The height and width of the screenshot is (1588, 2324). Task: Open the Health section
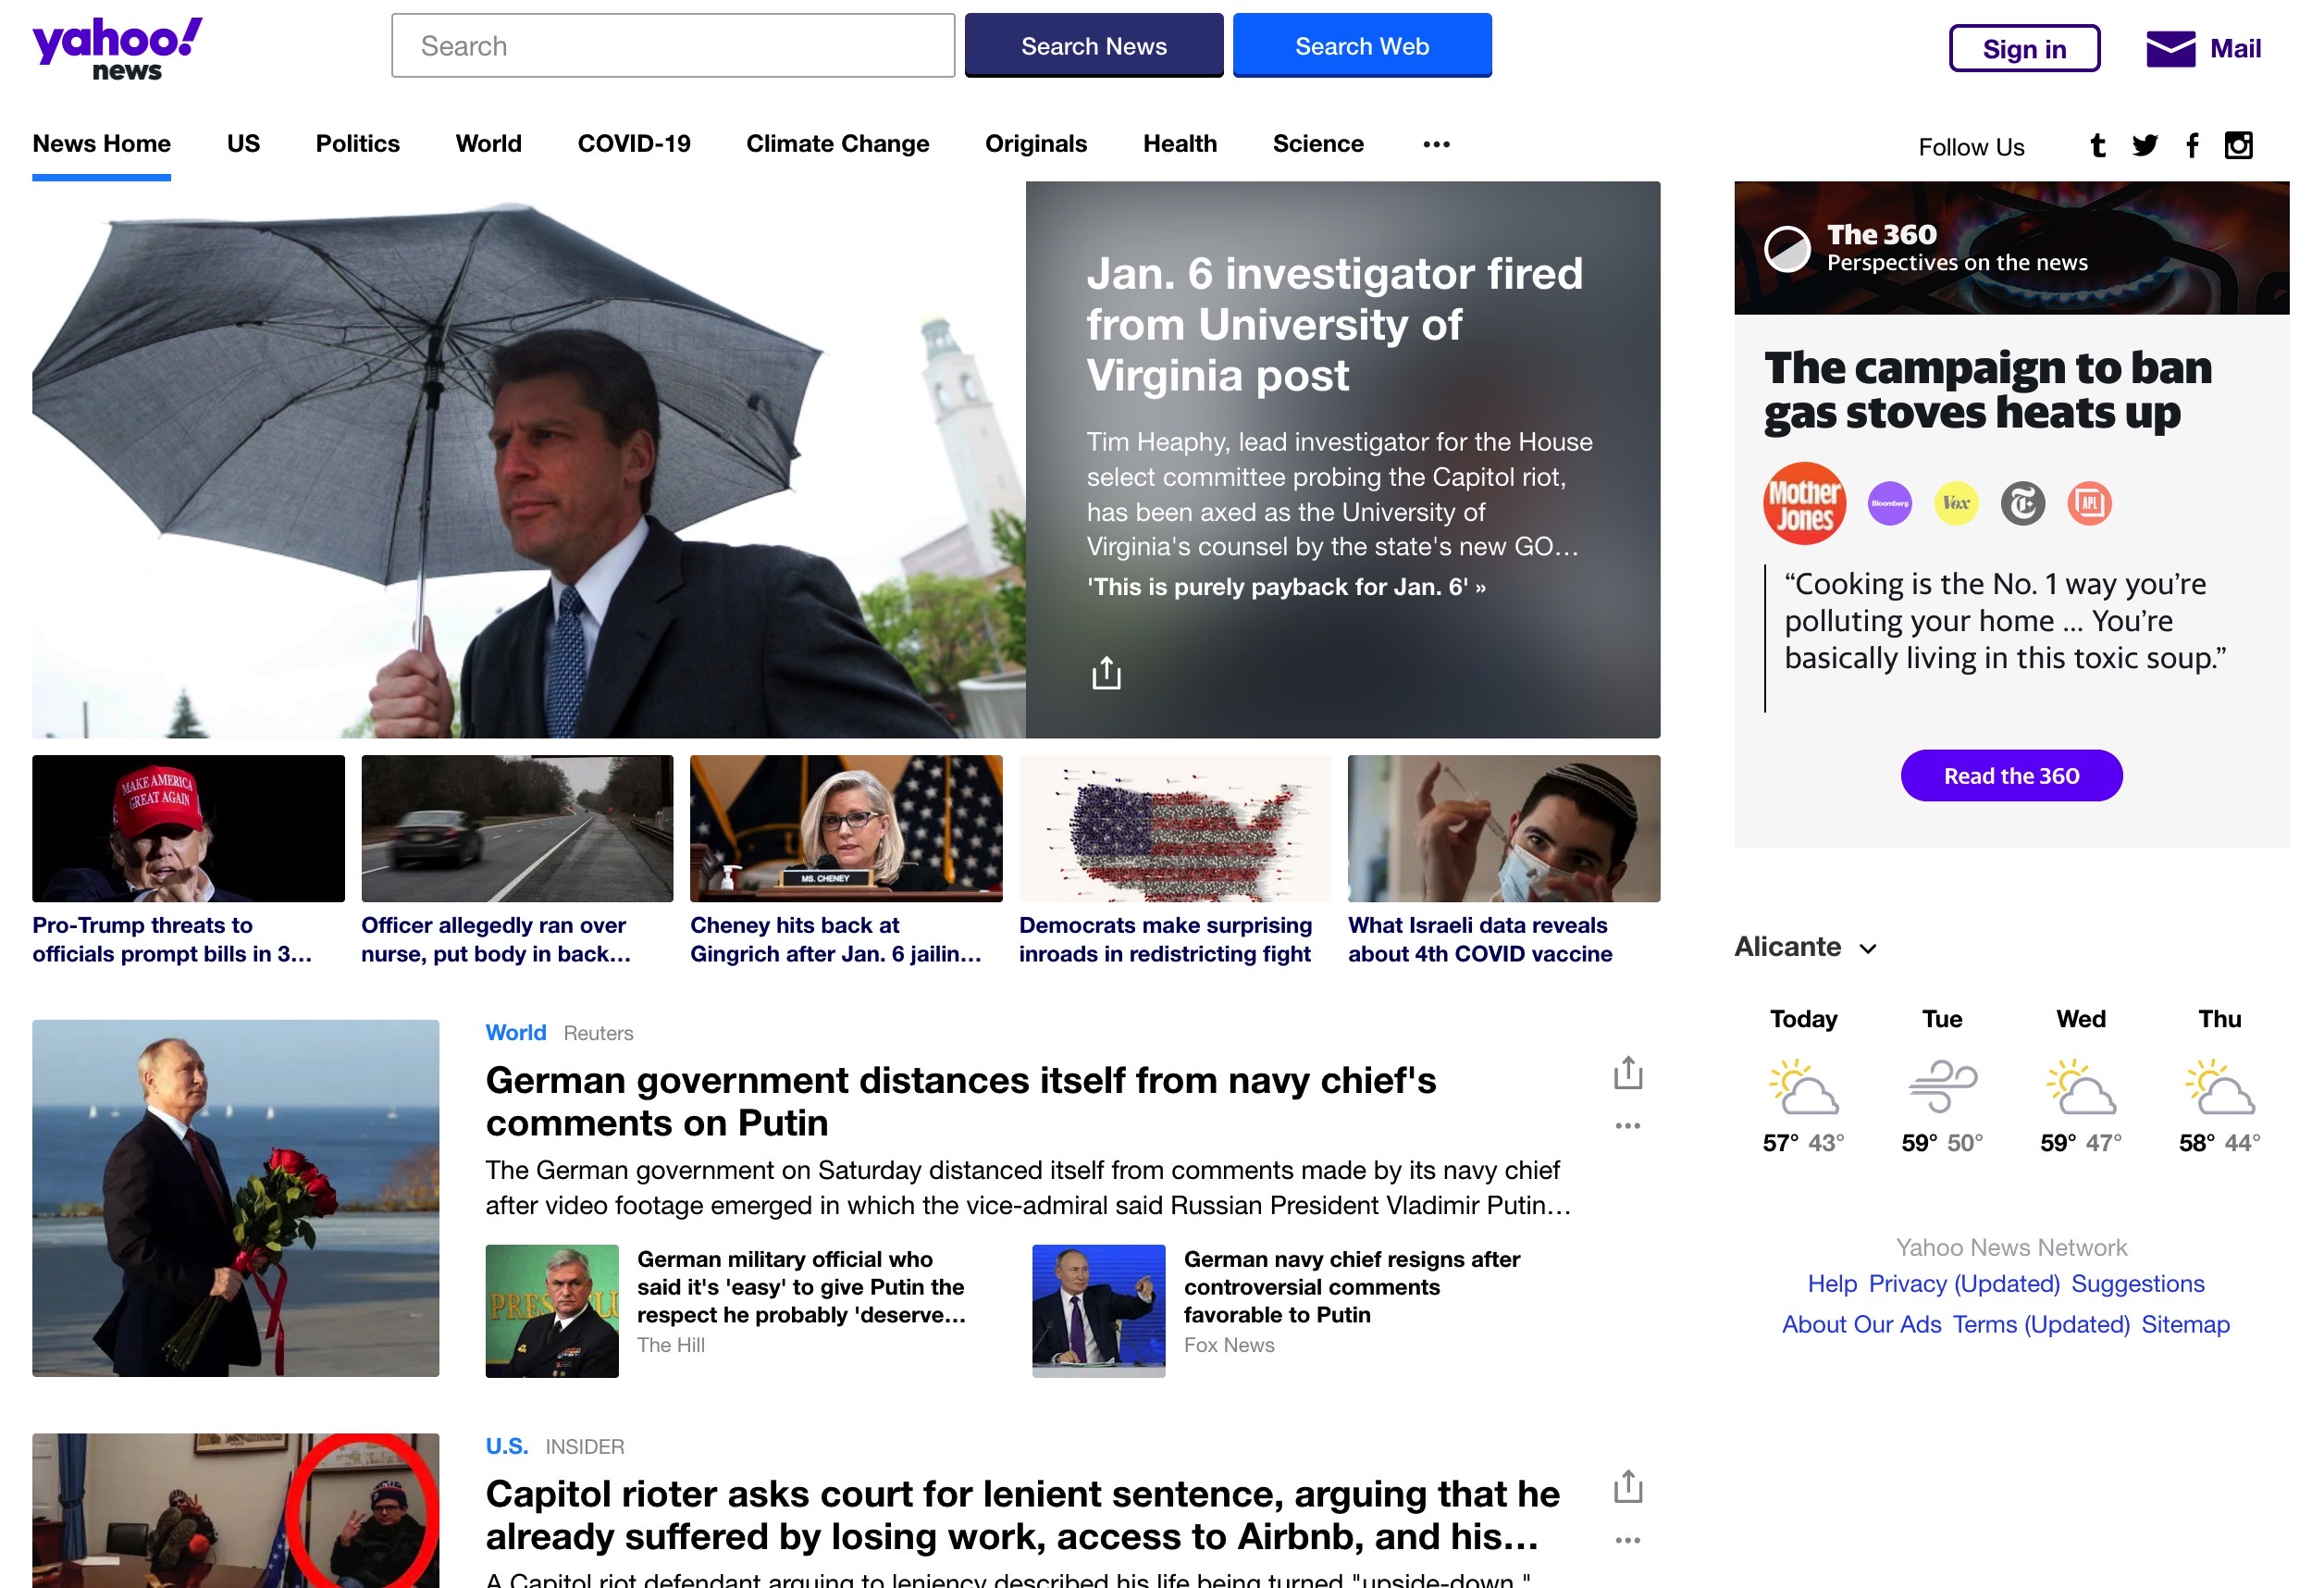click(1179, 144)
